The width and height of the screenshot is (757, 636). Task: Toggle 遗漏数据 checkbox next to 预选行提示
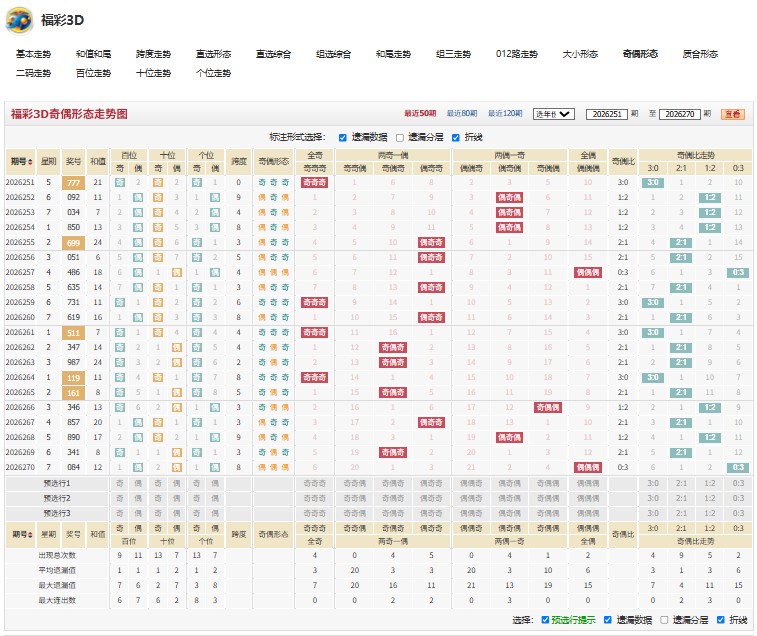(x=608, y=620)
